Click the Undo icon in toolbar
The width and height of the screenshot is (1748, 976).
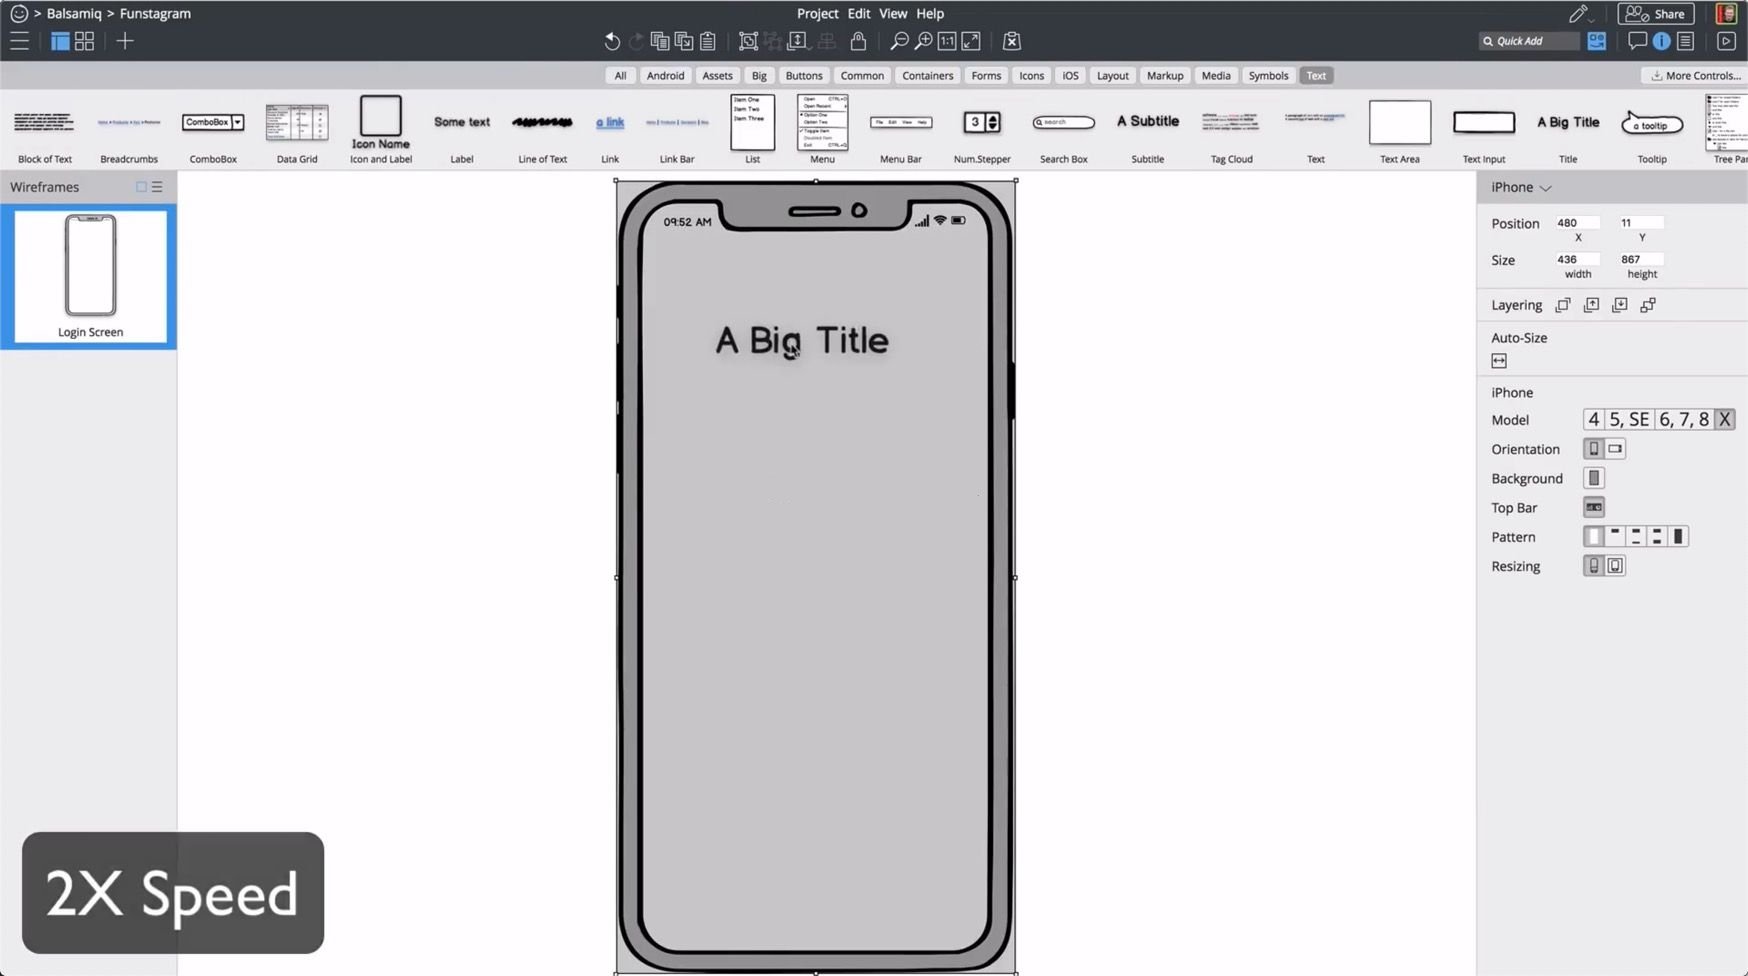point(612,41)
